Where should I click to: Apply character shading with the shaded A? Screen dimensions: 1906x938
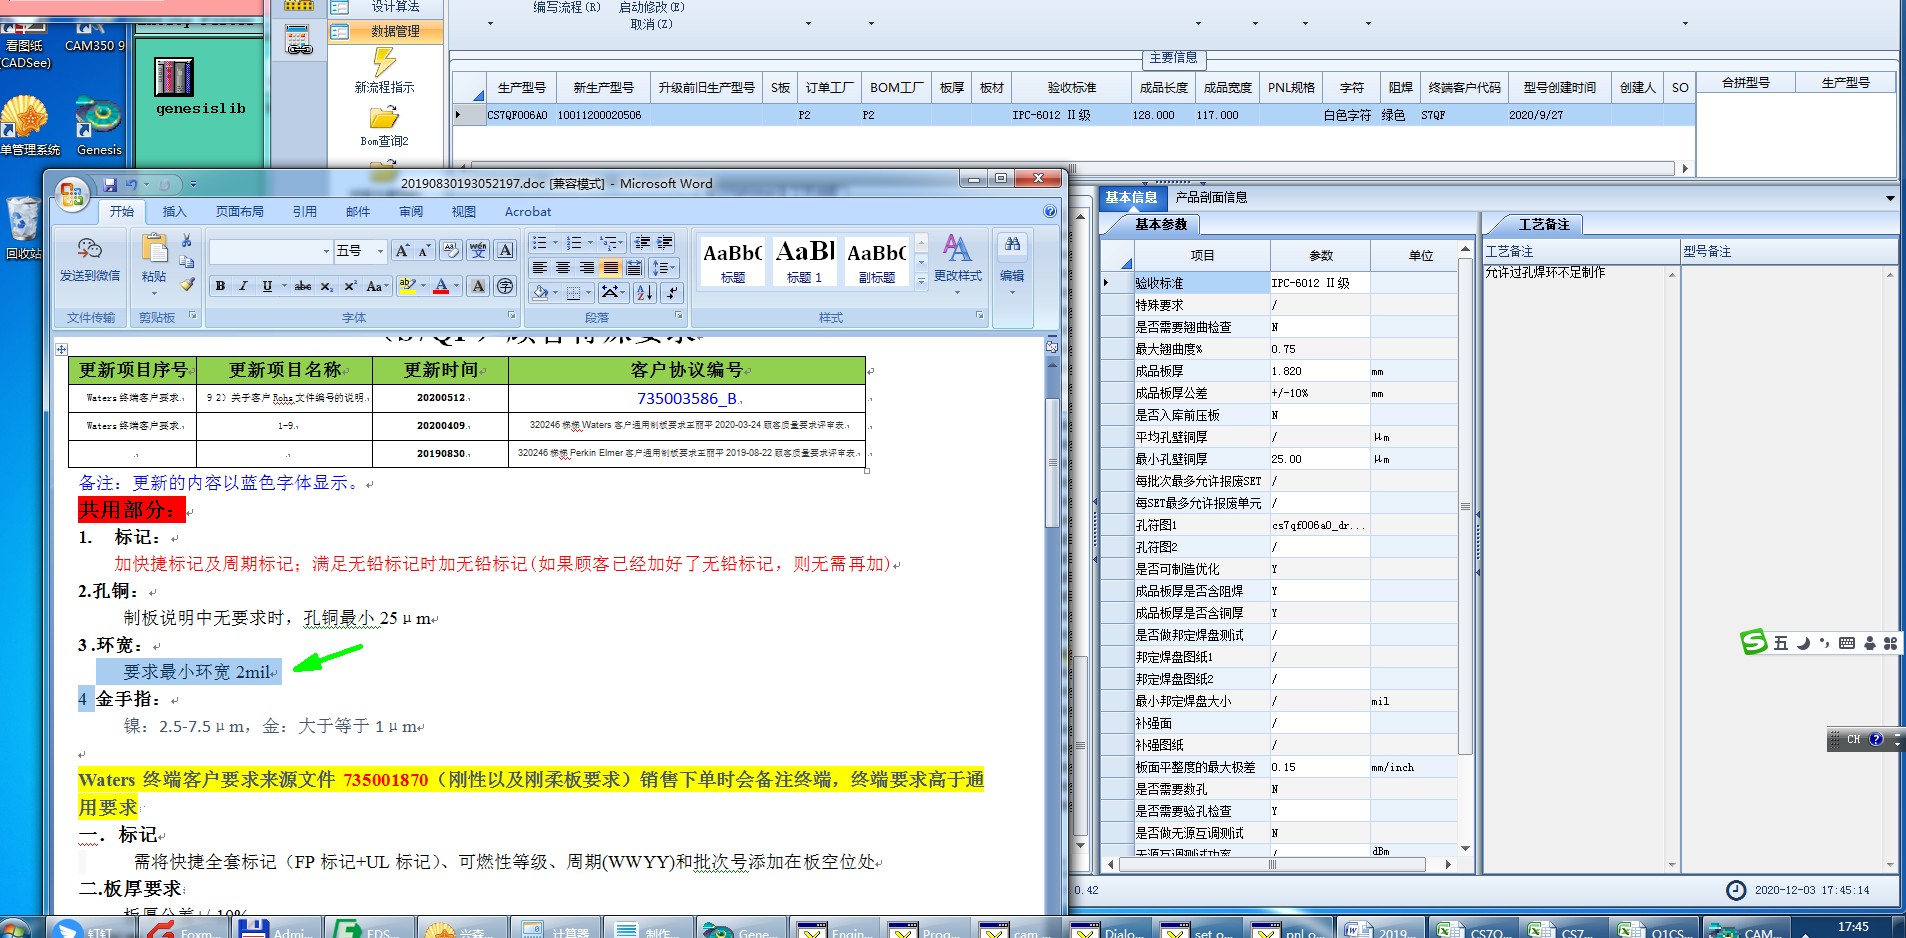point(478,286)
